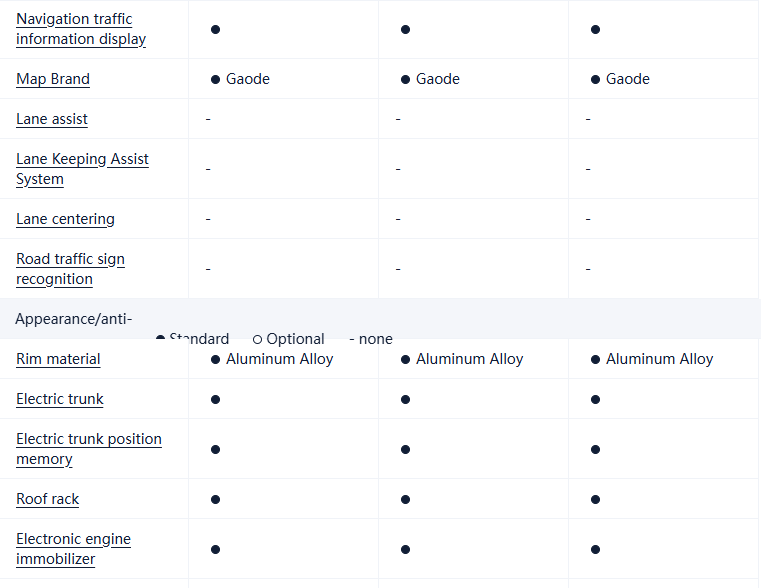Click the Map Brand feature link
The width and height of the screenshot is (768, 588).
(x=53, y=79)
